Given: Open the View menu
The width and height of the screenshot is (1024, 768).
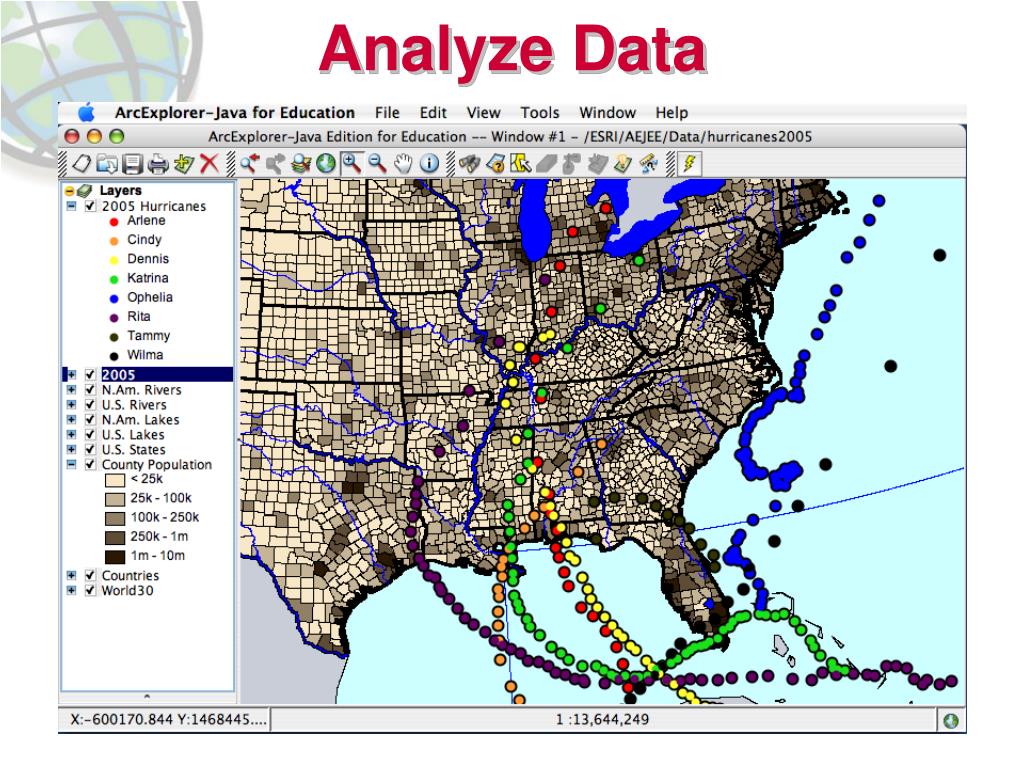Looking at the screenshot, I should click(483, 113).
